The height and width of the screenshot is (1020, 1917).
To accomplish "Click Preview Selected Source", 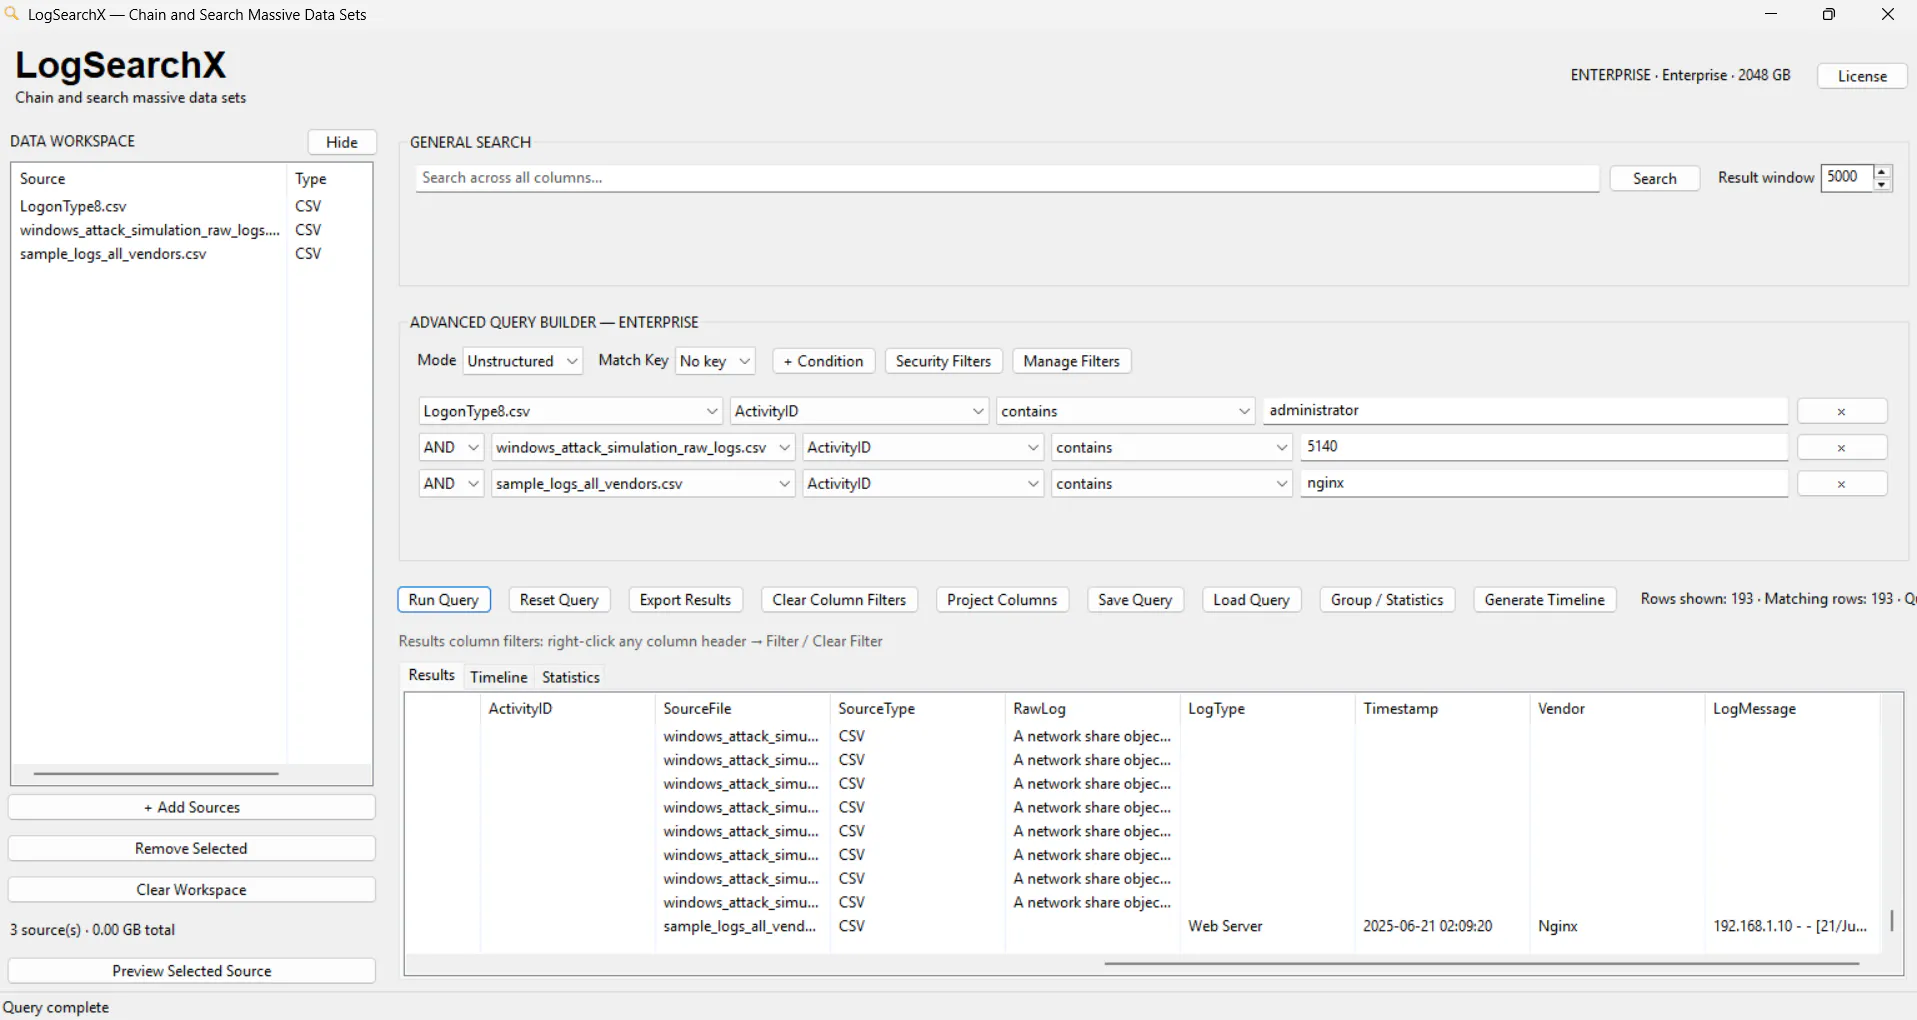I will [x=192, y=971].
